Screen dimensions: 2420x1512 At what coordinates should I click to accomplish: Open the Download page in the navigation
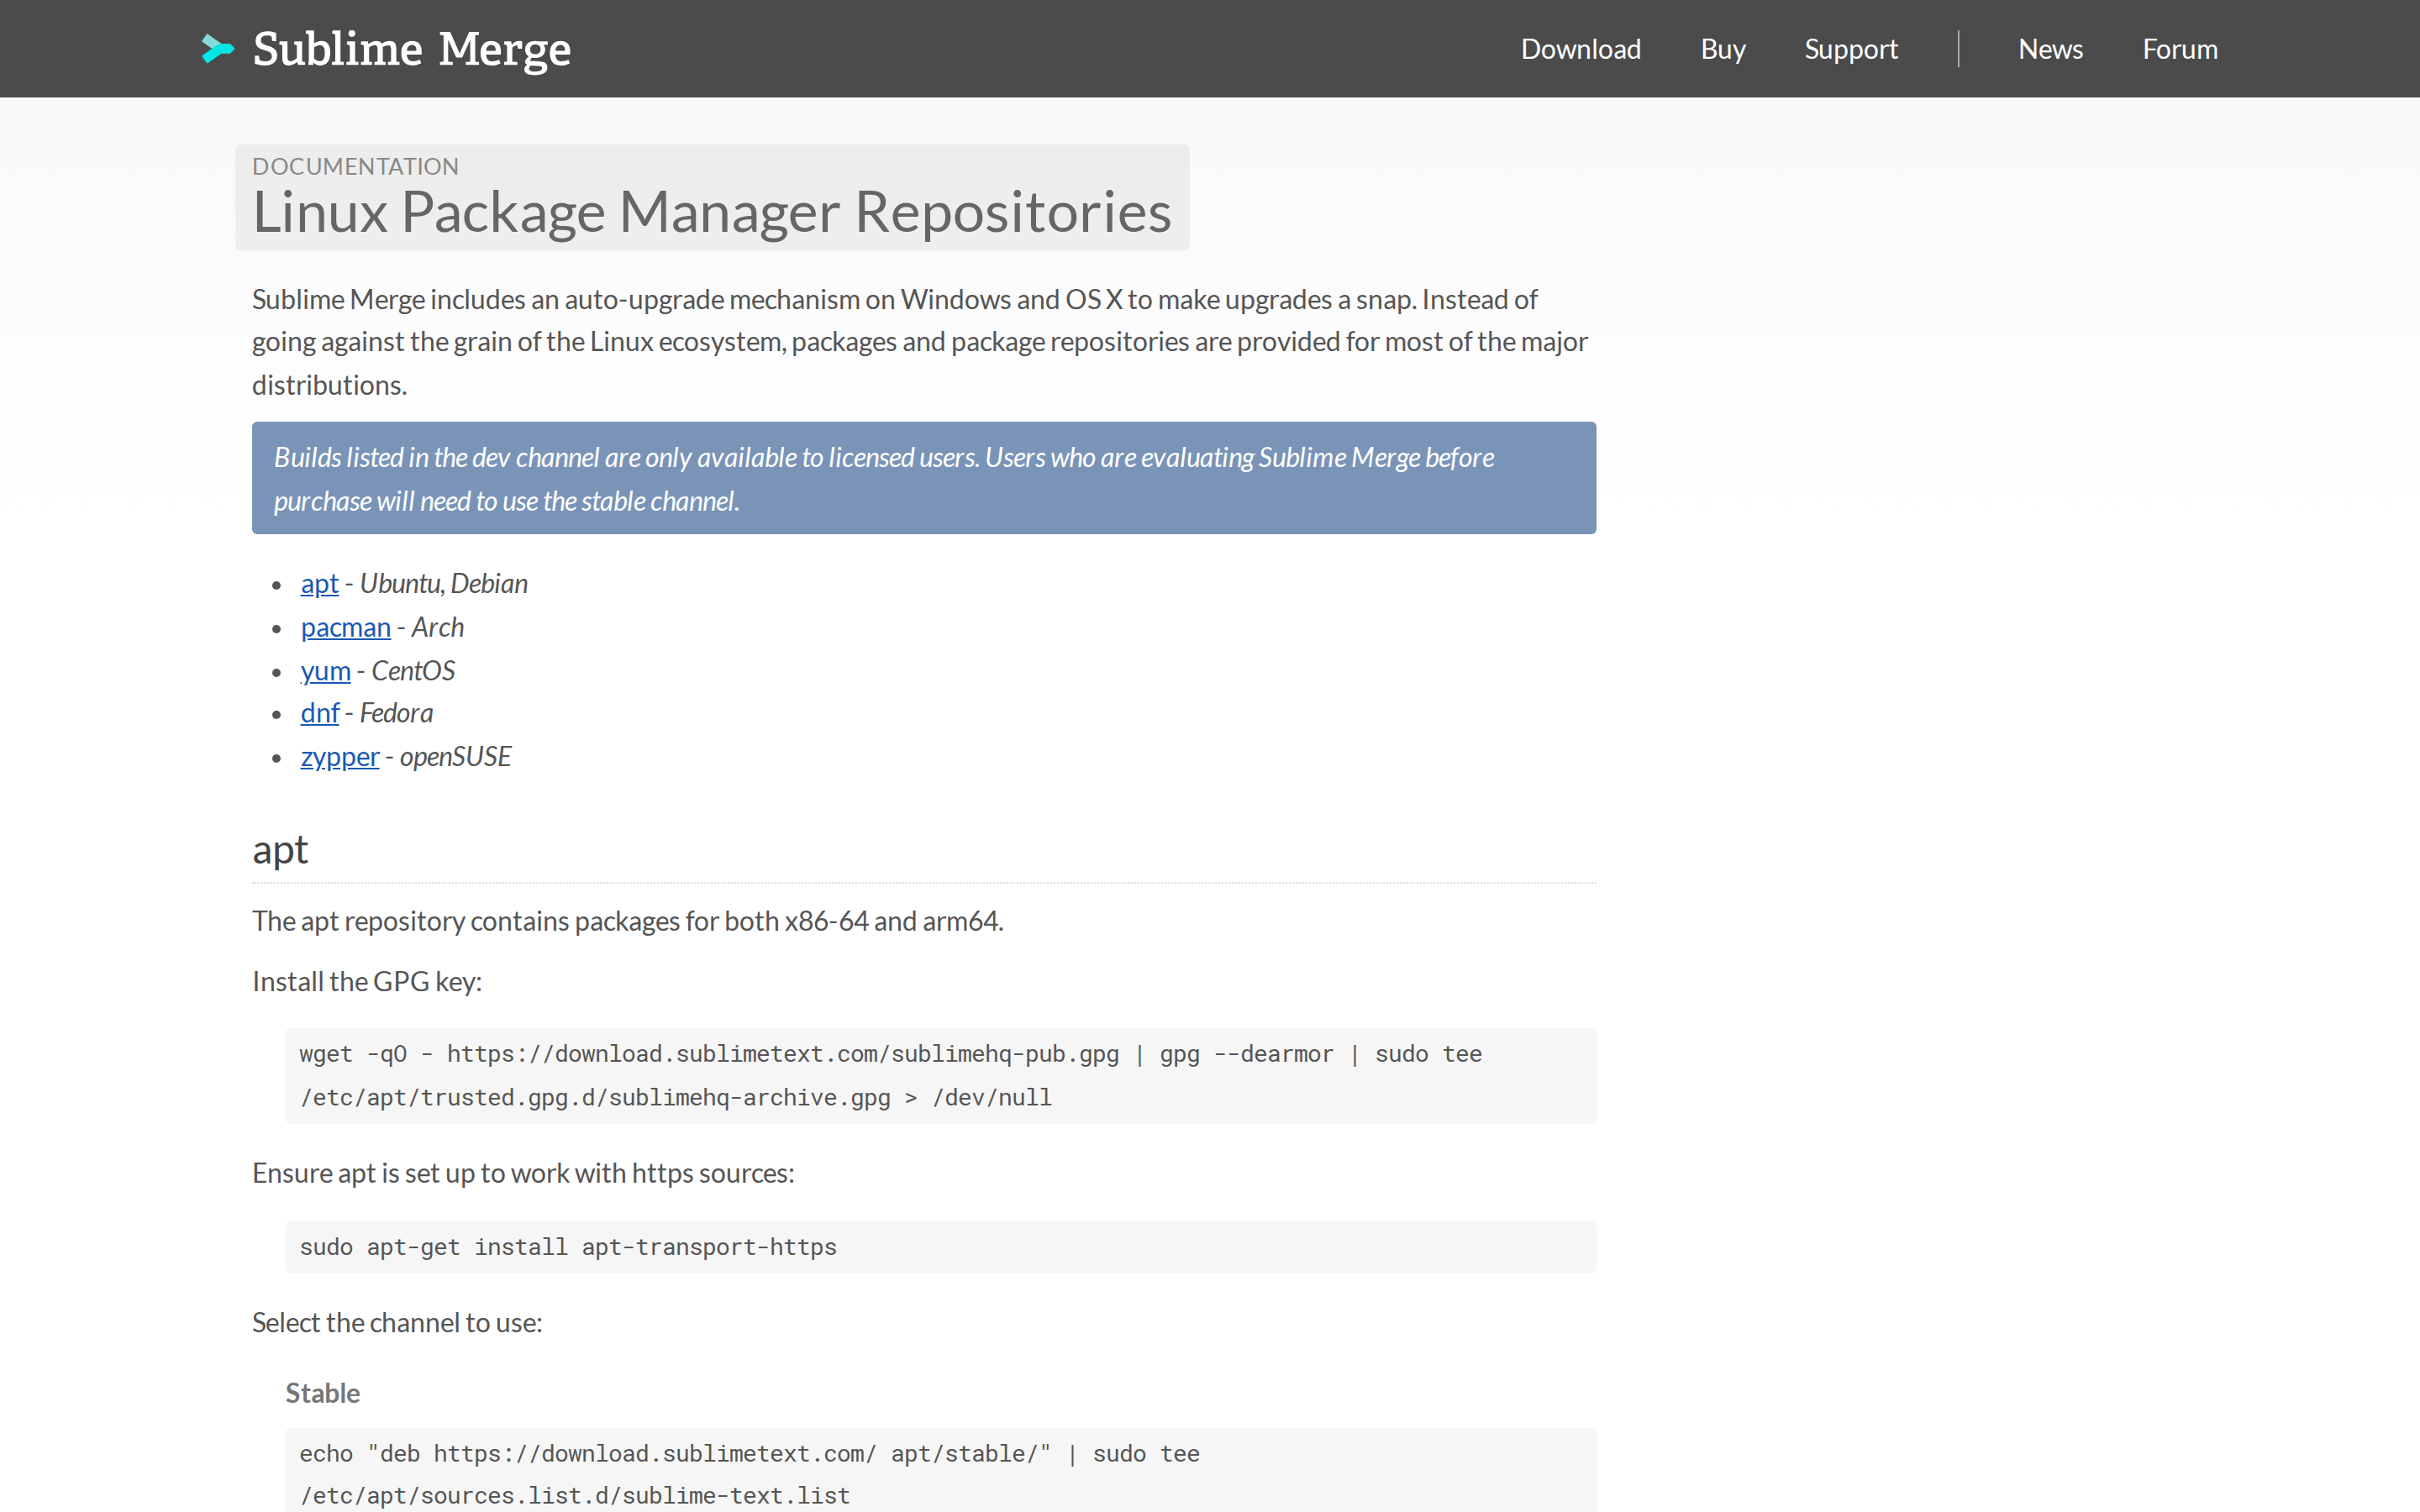(1580, 49)
